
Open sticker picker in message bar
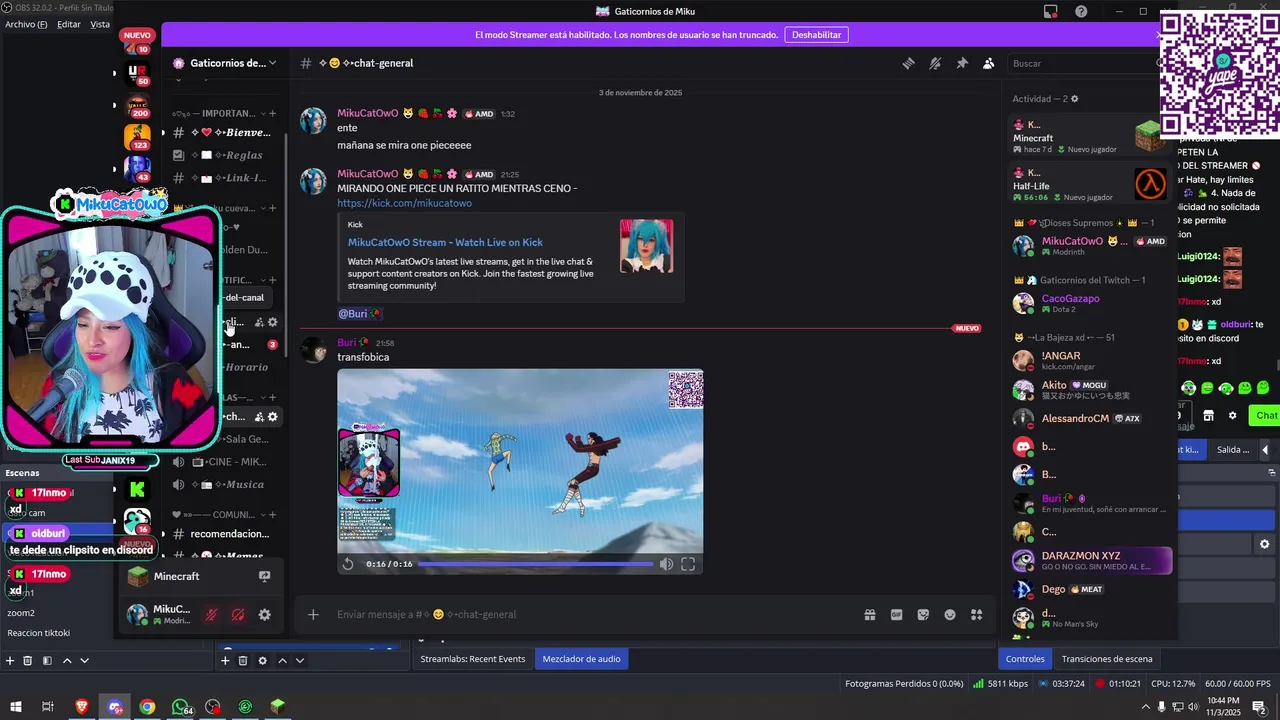(x=923, y=614)
